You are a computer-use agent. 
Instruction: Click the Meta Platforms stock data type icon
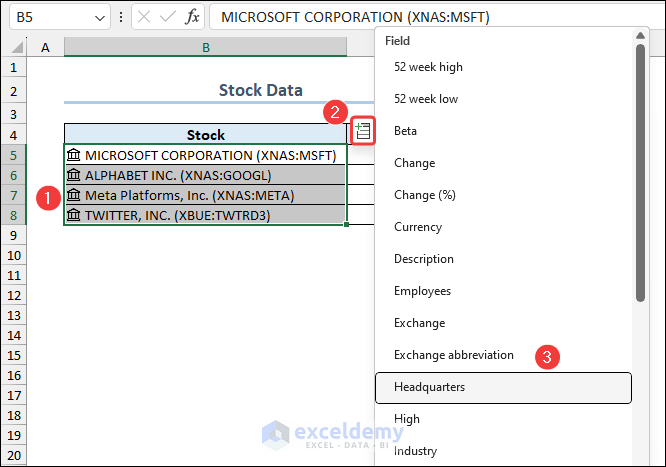click(74, 195)
